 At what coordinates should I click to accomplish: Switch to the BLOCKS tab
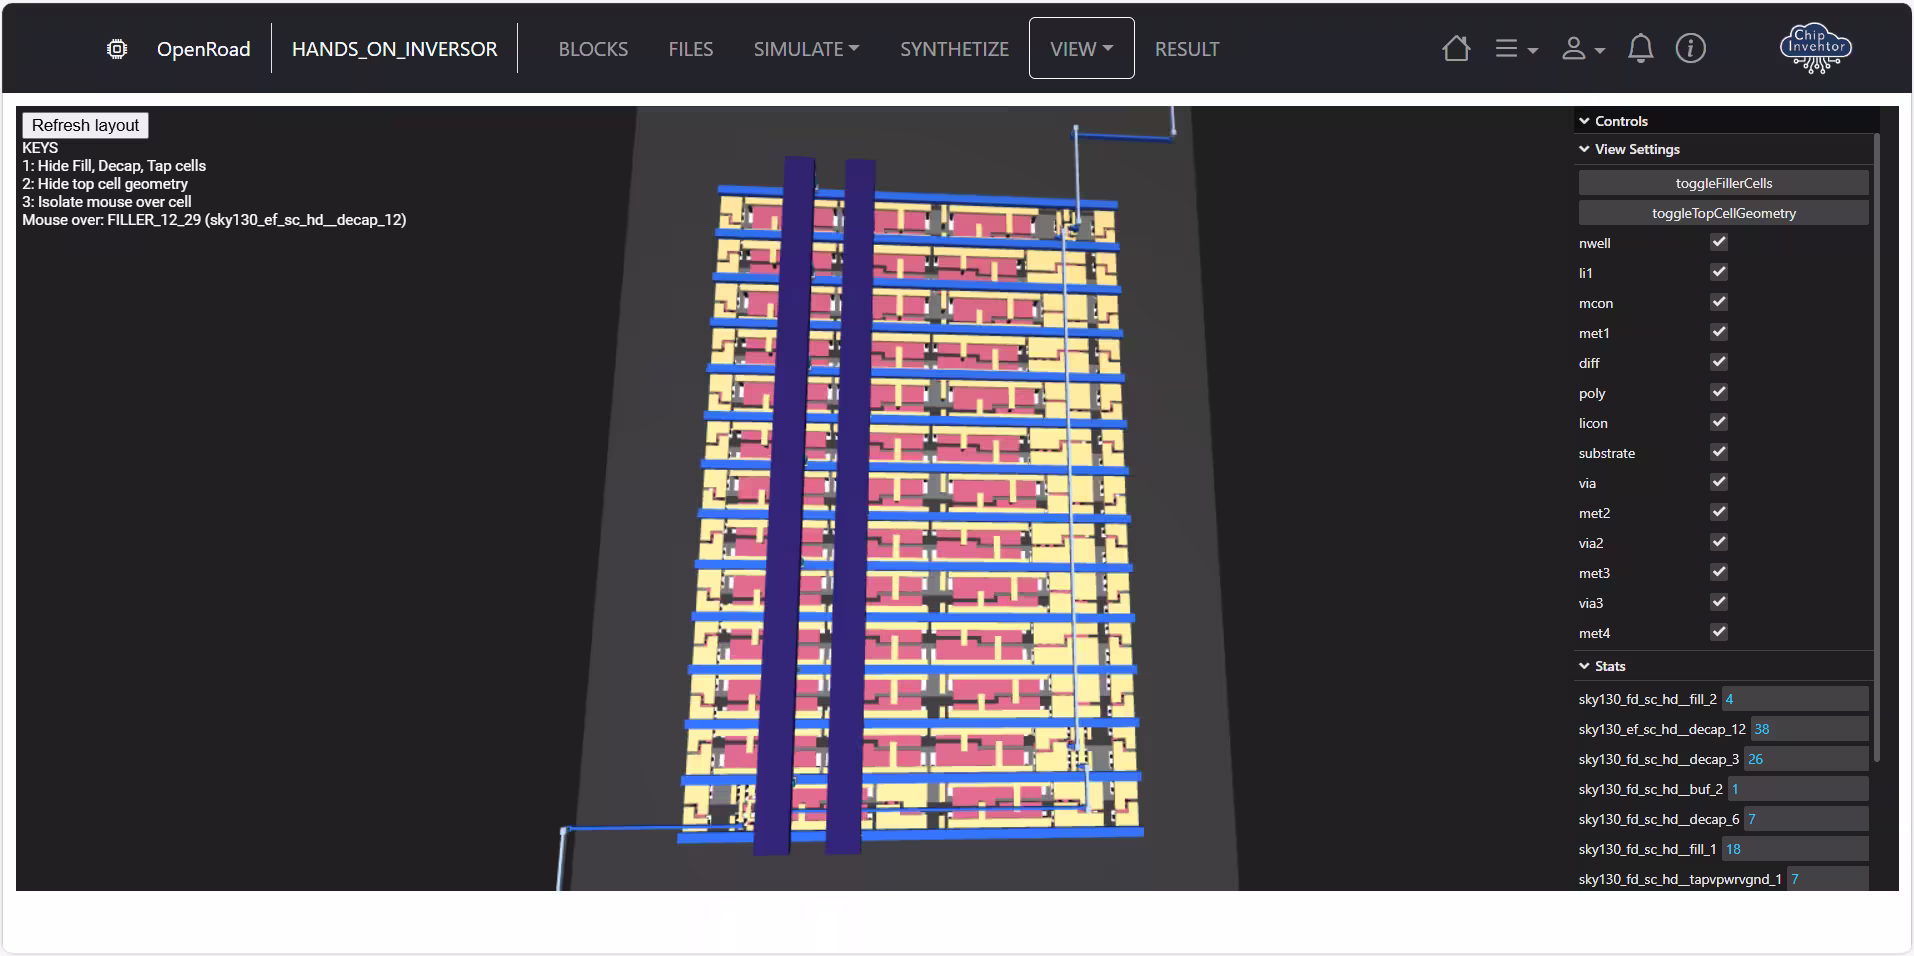[x=593, y=49]
